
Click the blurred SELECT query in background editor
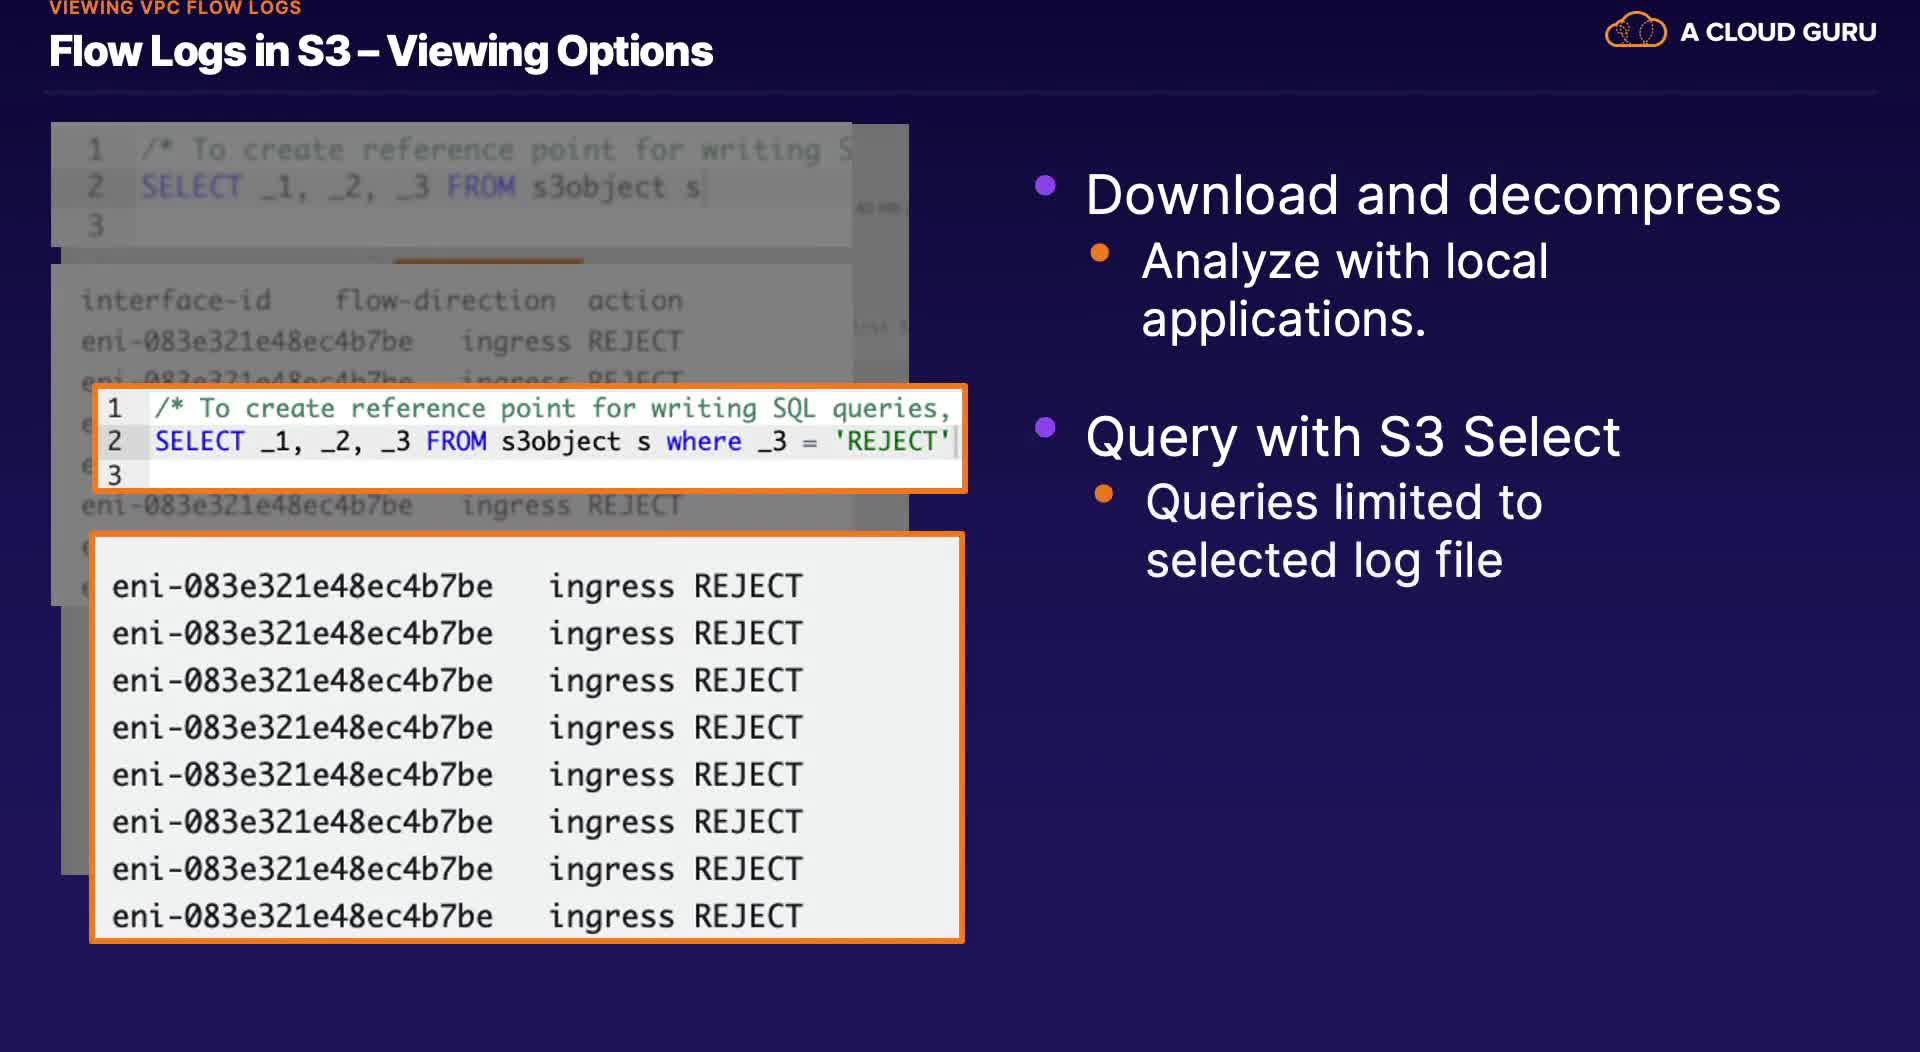tap(421, 187)
